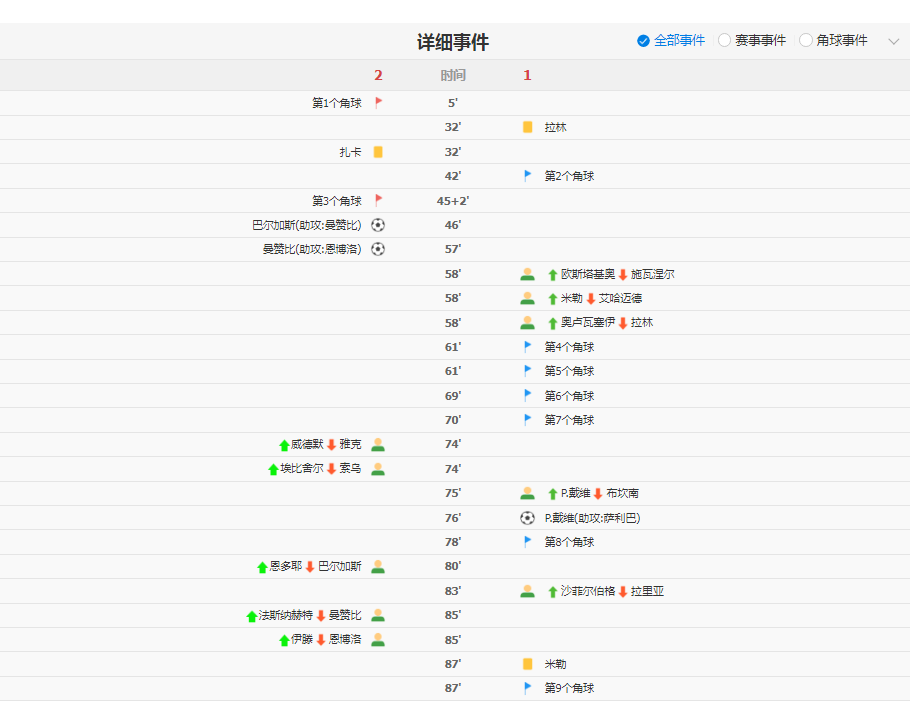Click blue flag for 第9个角球

pos(527,688)
